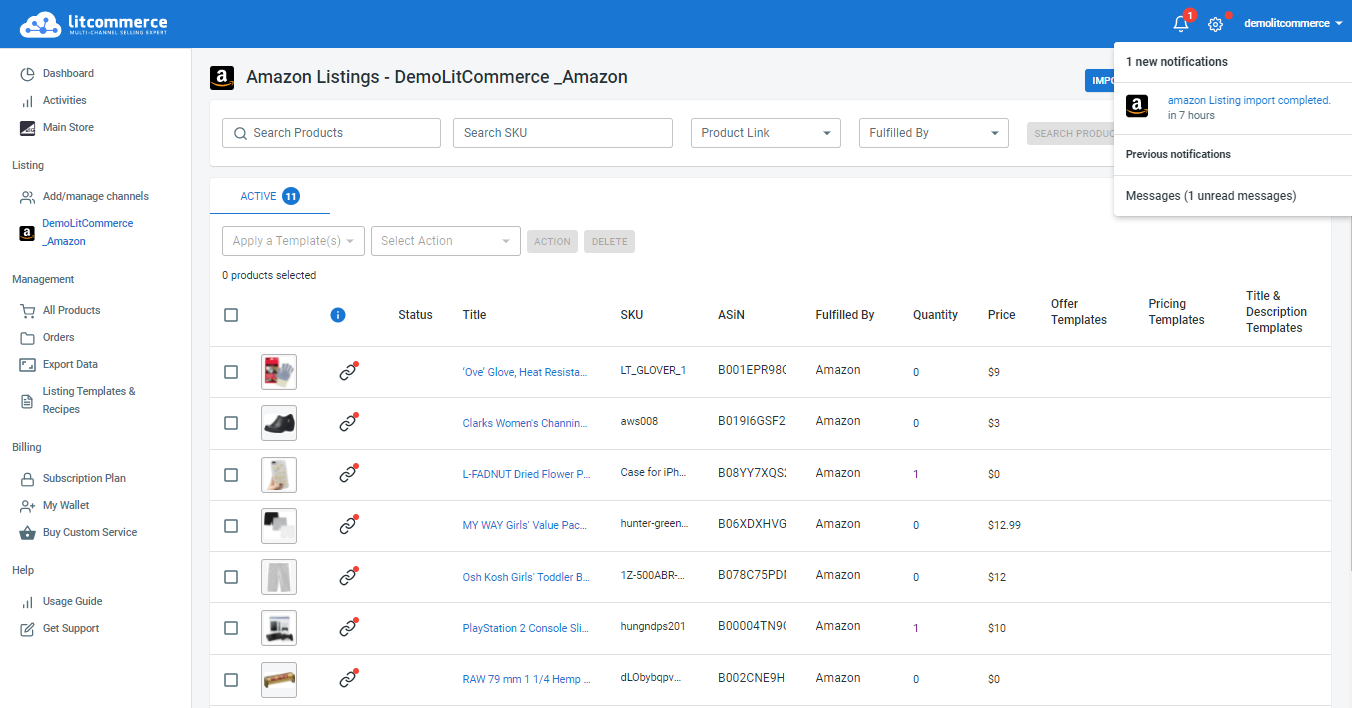Viewport: 1352px width, 708px height.
Task: Open notifications bell icon
Action: 1181,24
